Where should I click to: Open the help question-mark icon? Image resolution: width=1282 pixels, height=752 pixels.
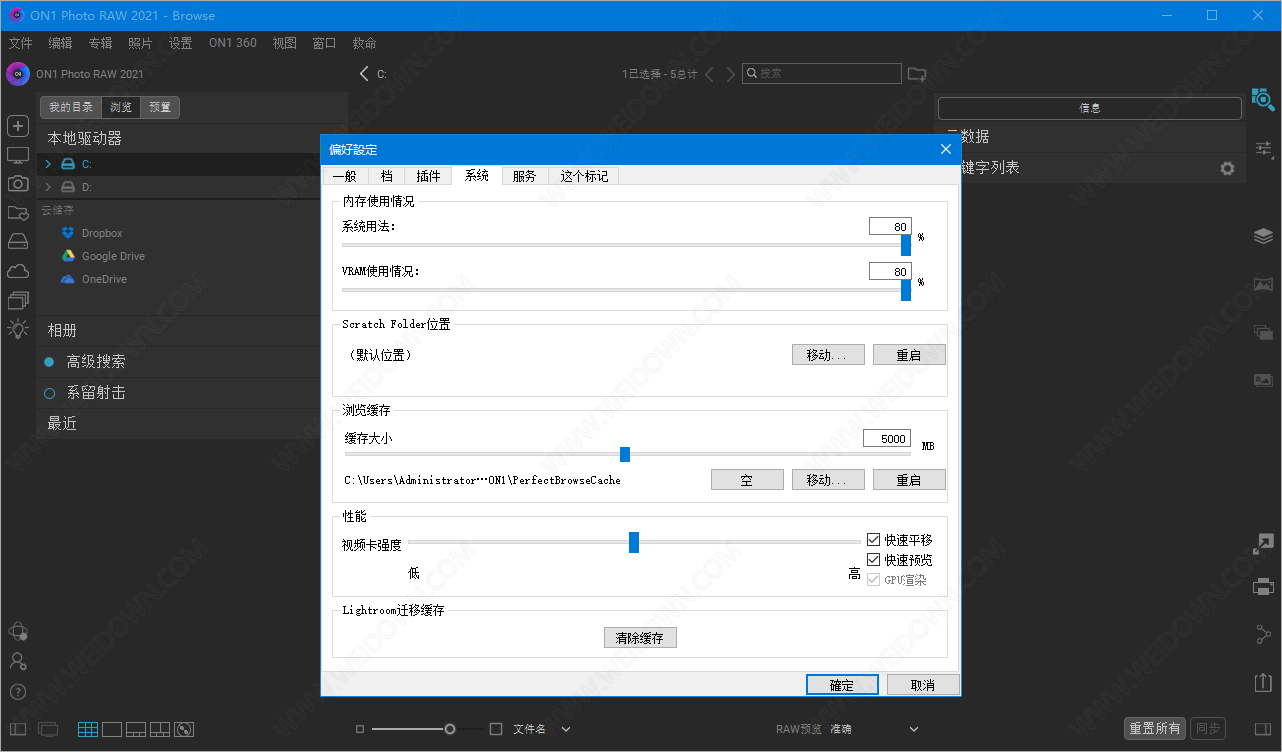(17, 692)
